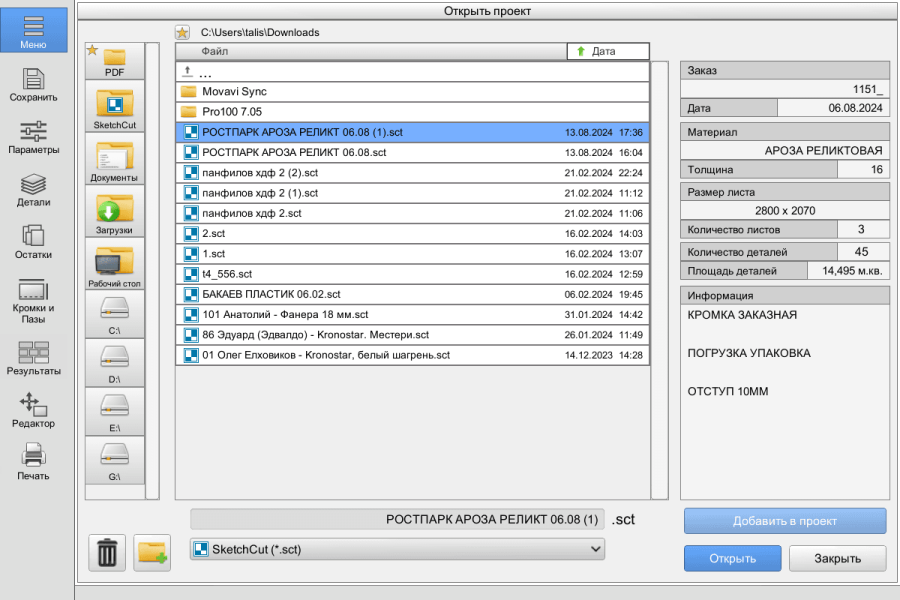Select панфилов хдф 2 (1).sct

413,193
